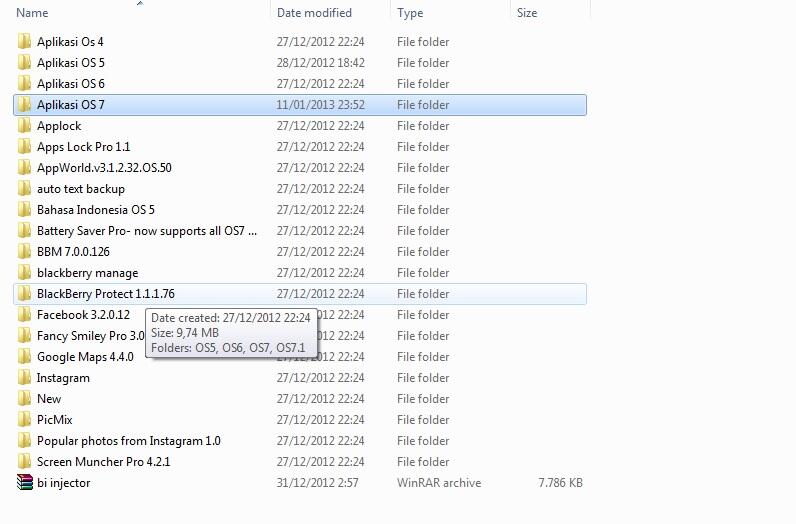Select the 'Applock' name text

[59, 125]
